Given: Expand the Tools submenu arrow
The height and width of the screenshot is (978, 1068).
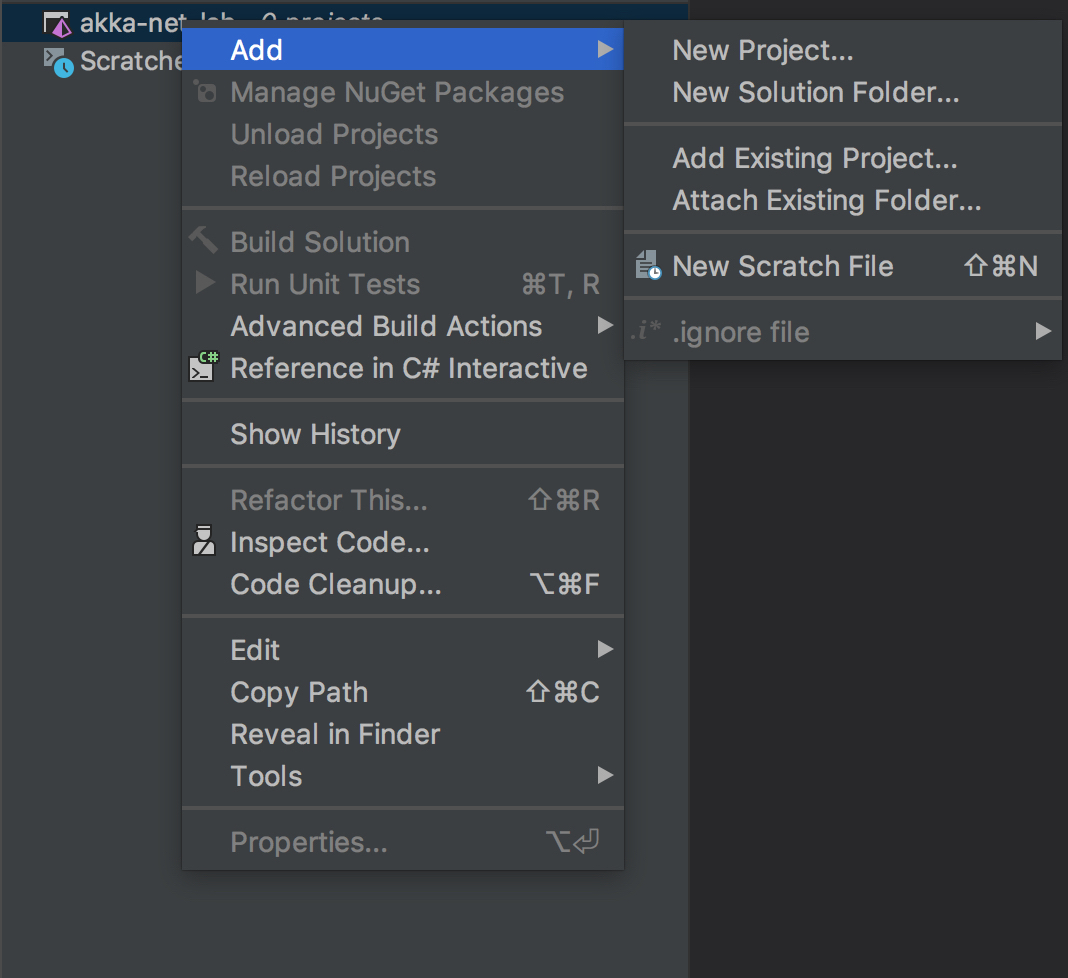Looking at the screenshot, I should [604, 775].
